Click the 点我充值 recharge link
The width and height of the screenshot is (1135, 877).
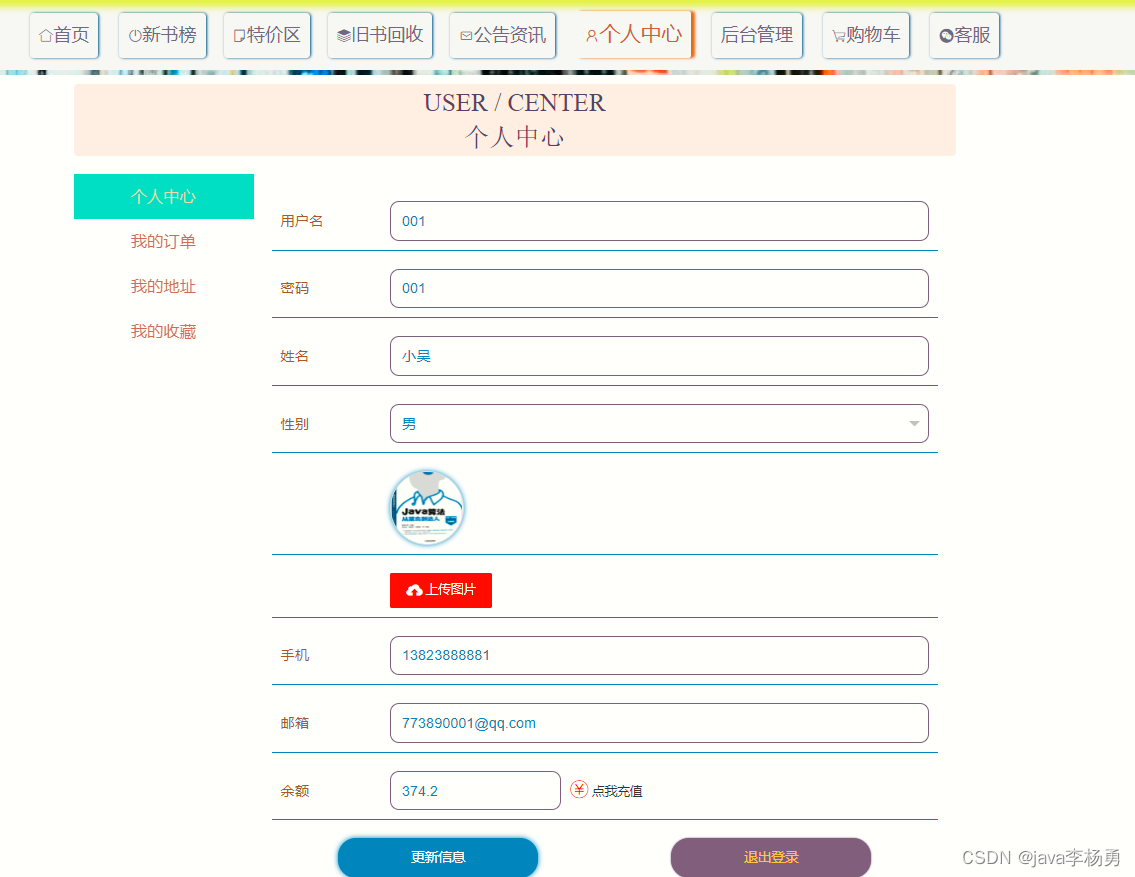click(x=617, y=791)
